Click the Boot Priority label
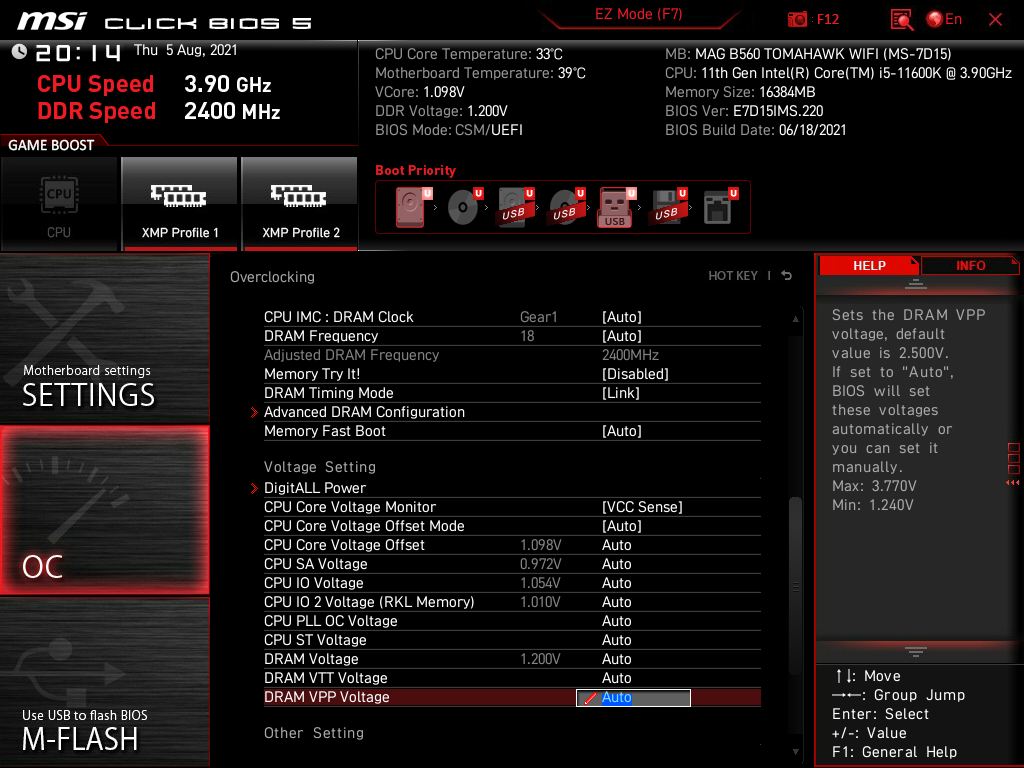Screen dimensions: 1024x768 (415, 170)
